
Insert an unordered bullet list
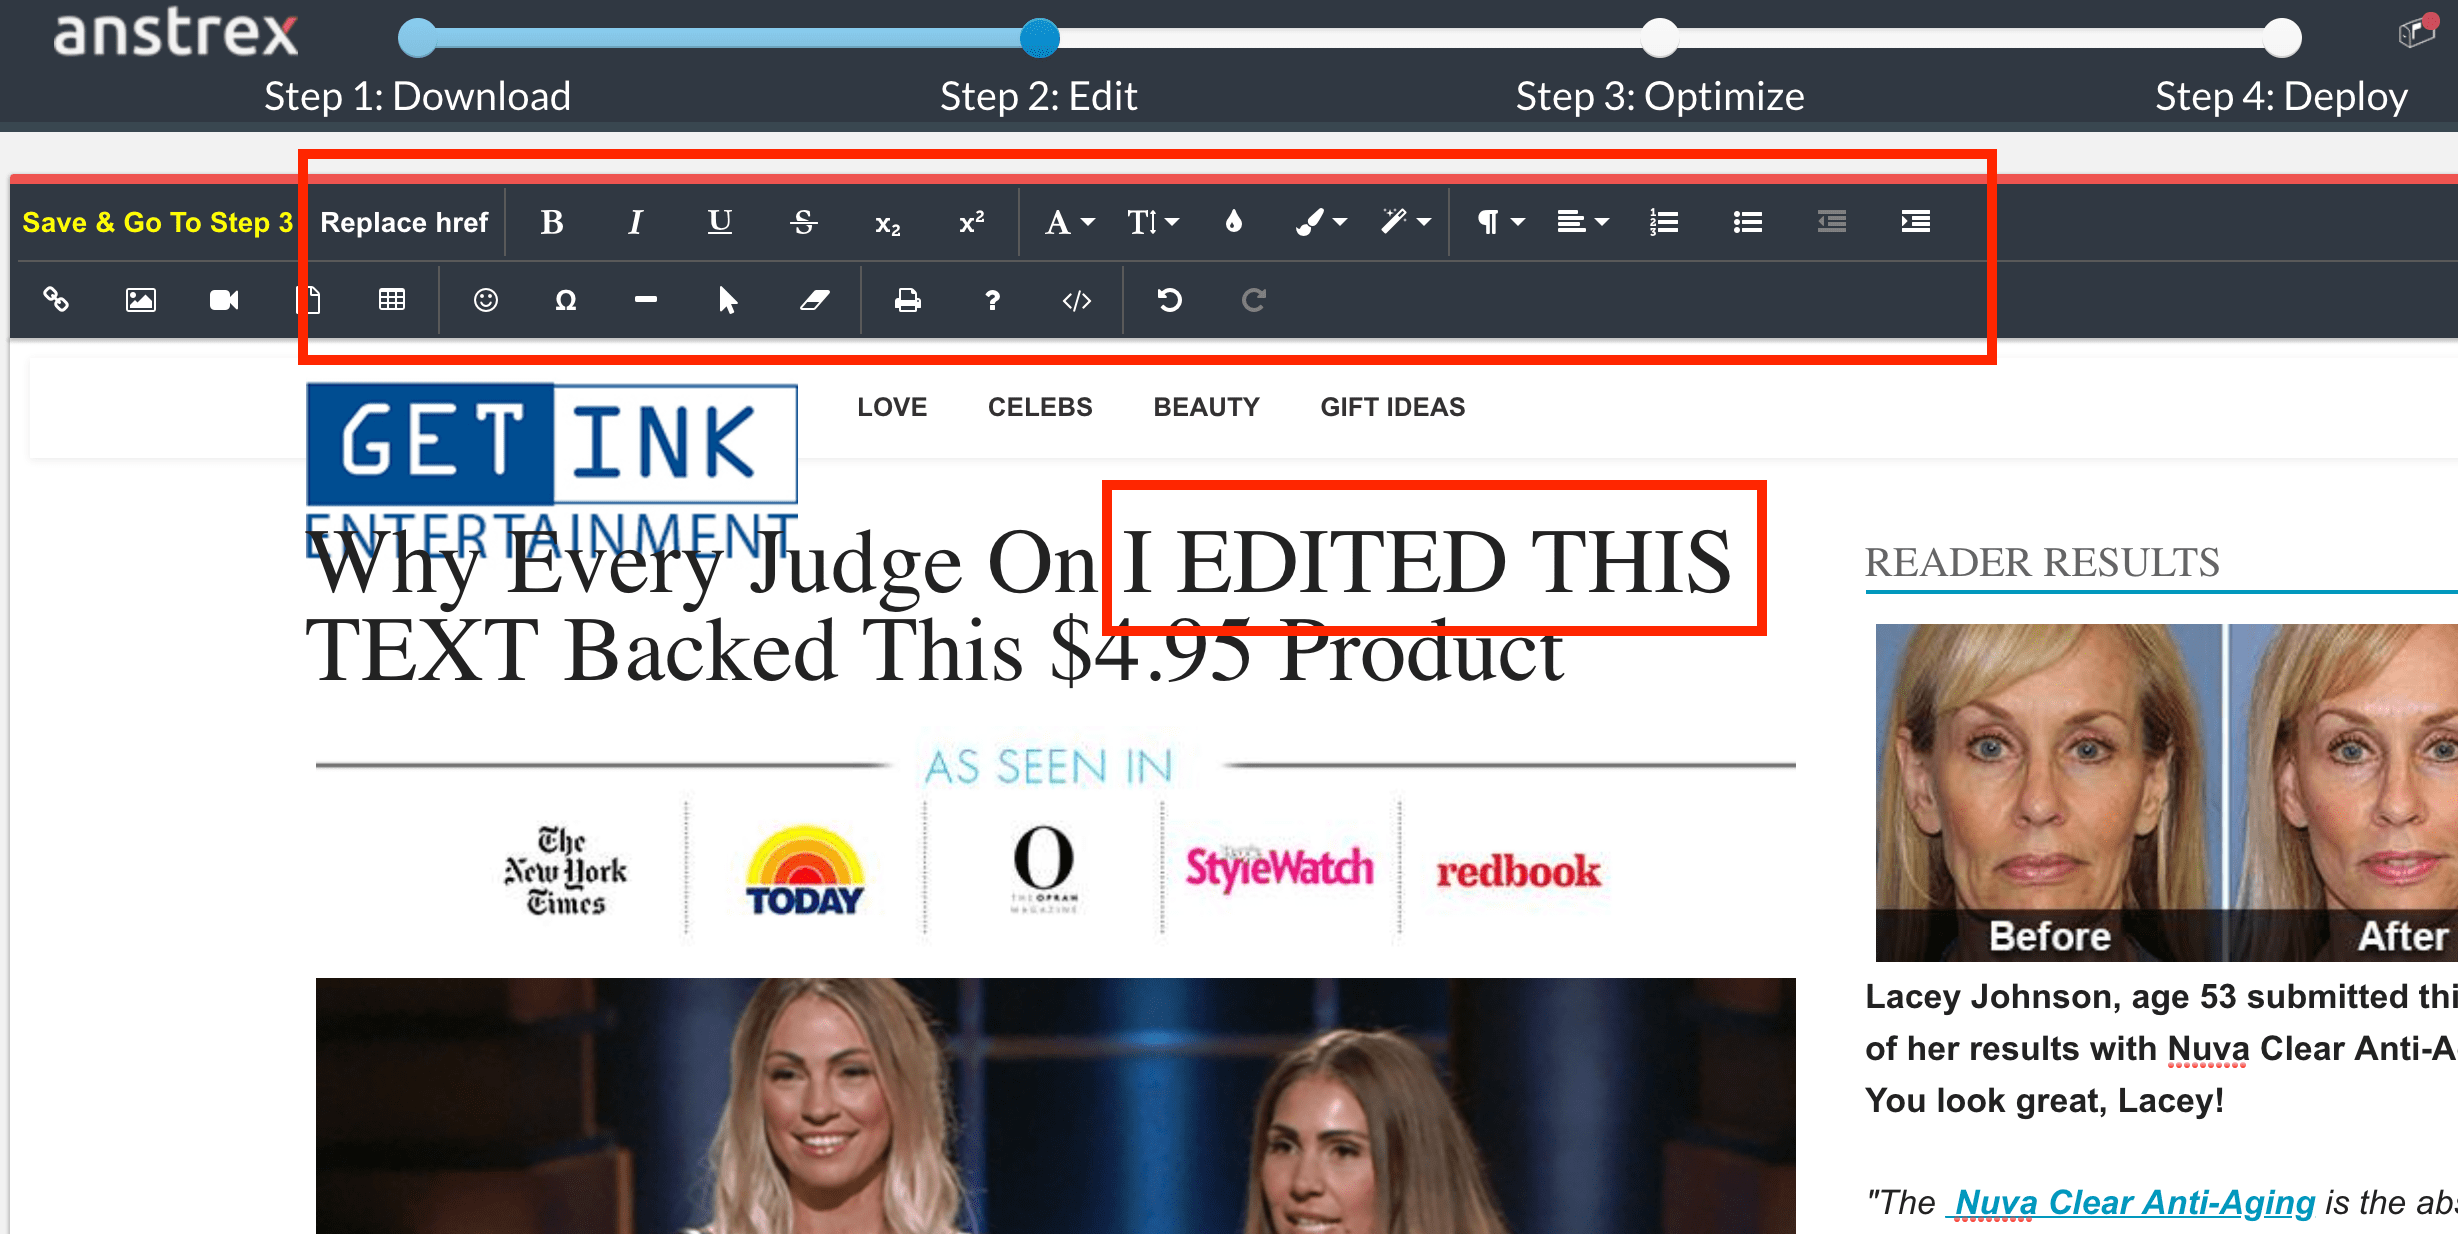1748,222
